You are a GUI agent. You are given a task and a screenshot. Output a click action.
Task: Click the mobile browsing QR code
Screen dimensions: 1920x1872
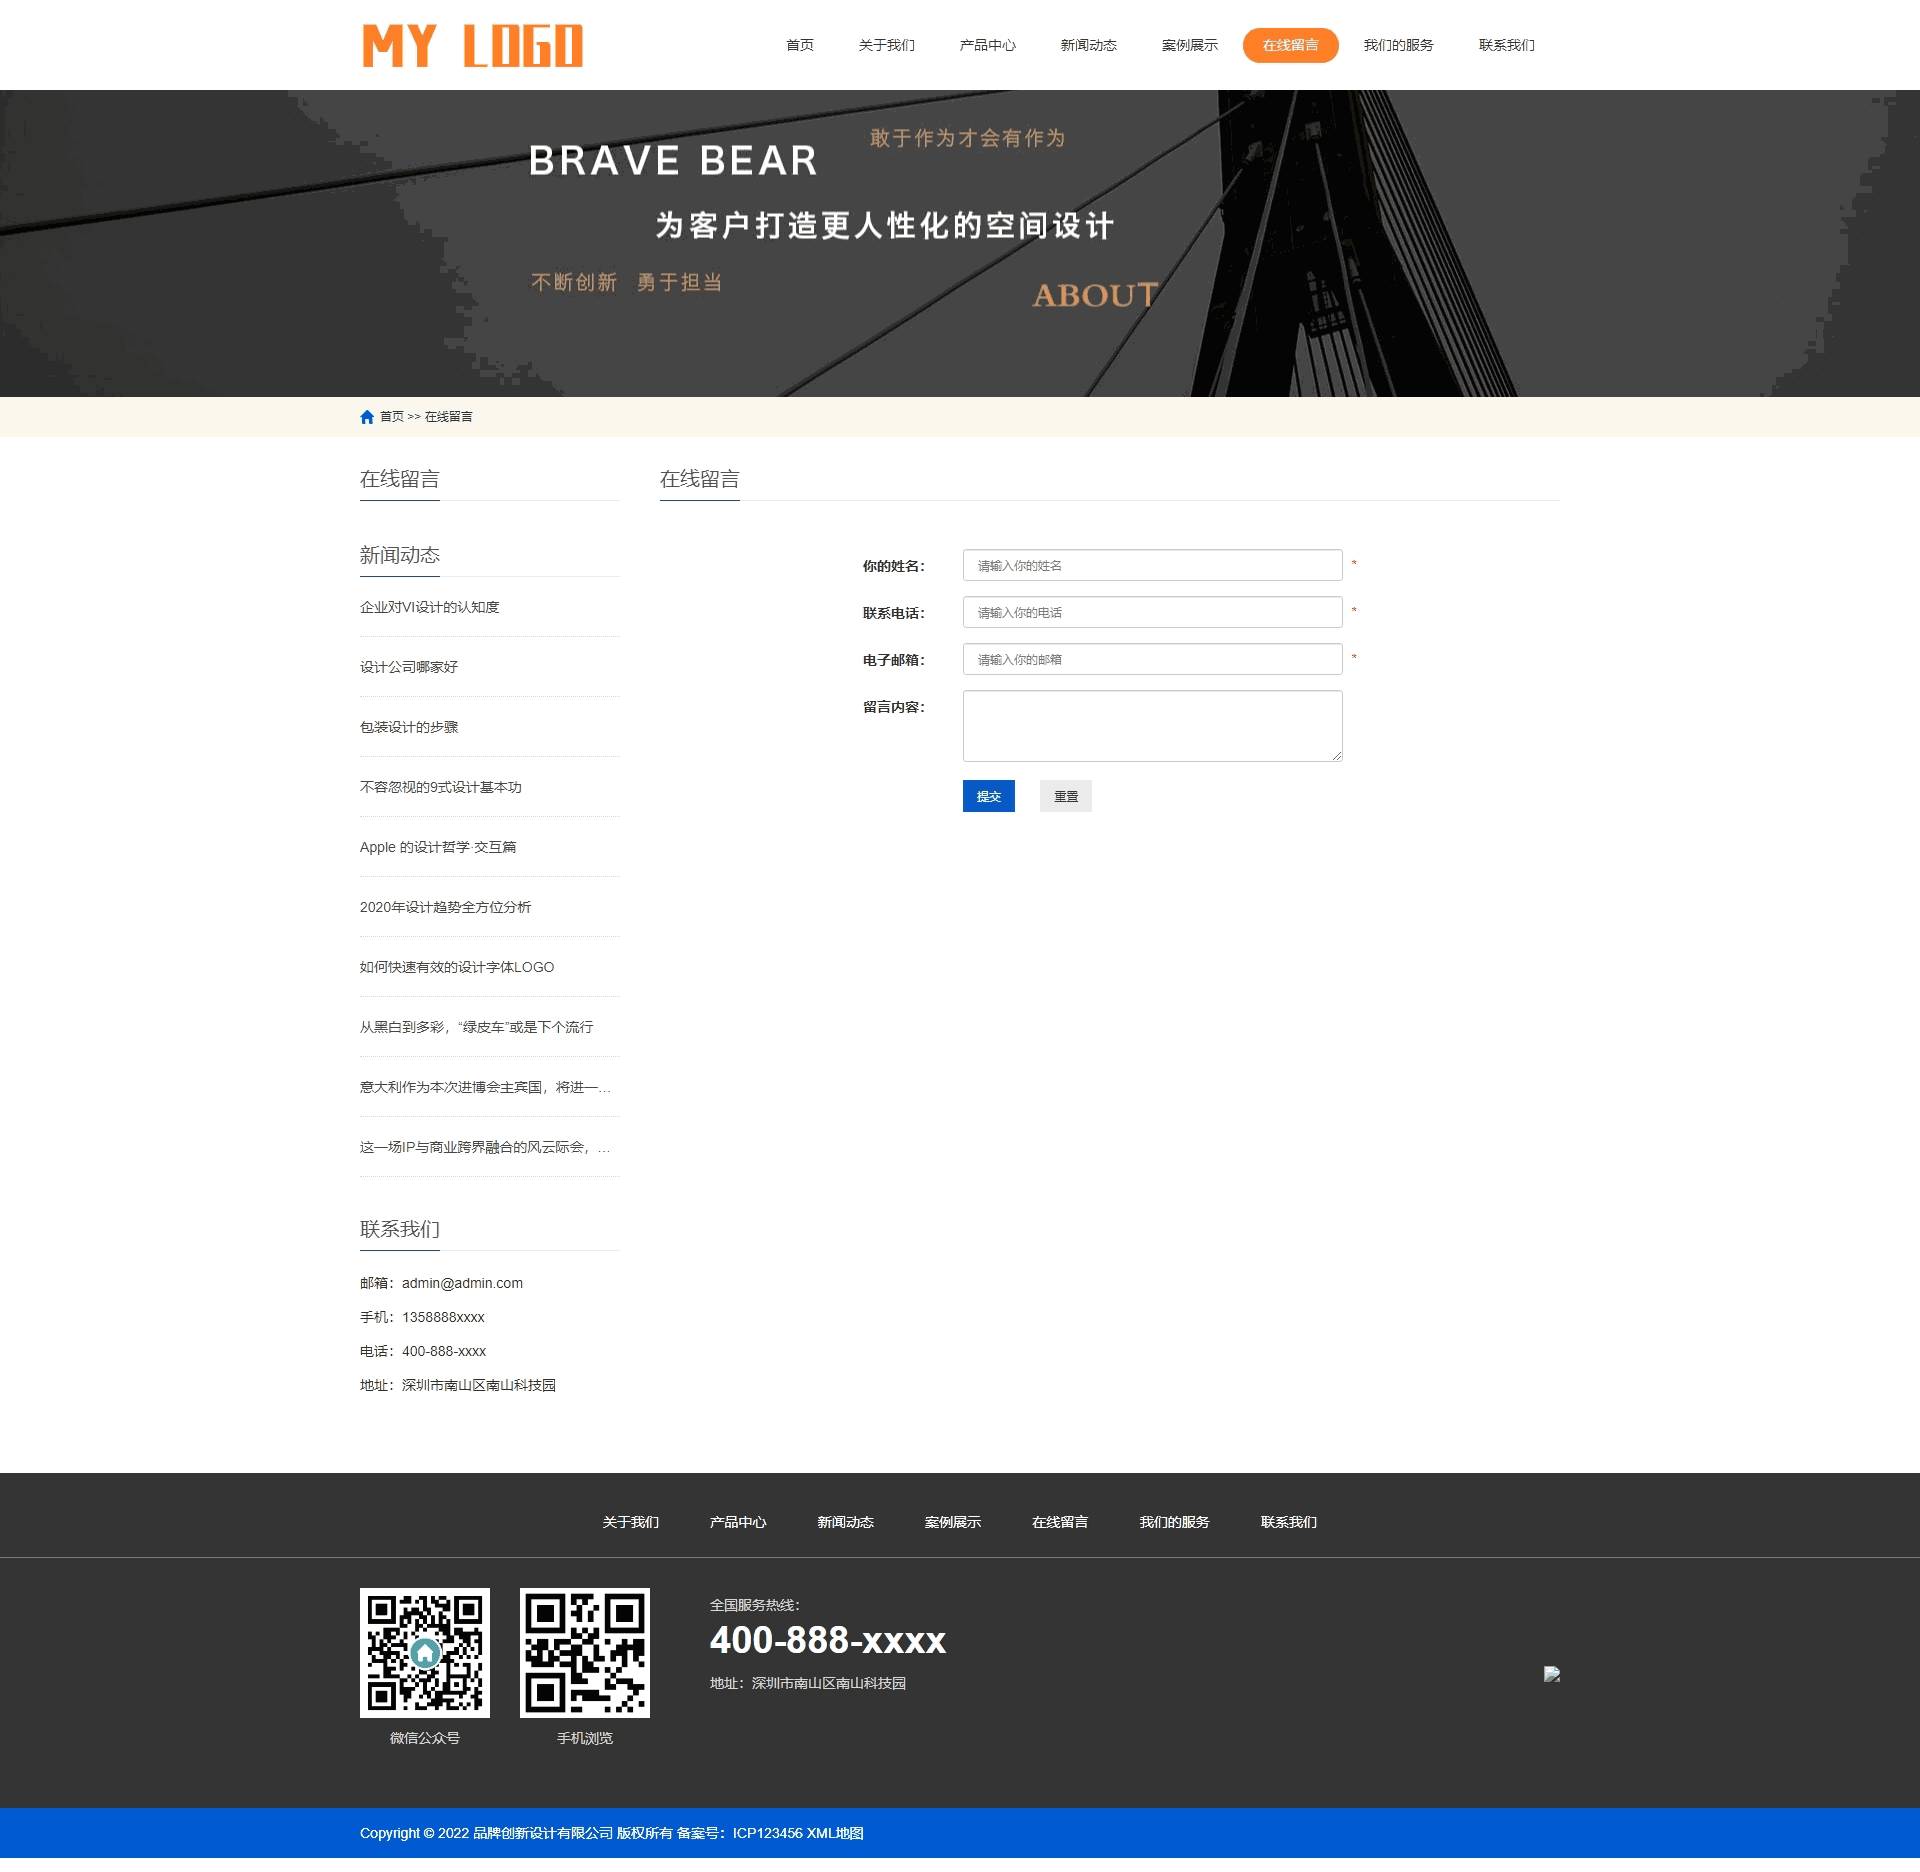(584, 1652)
